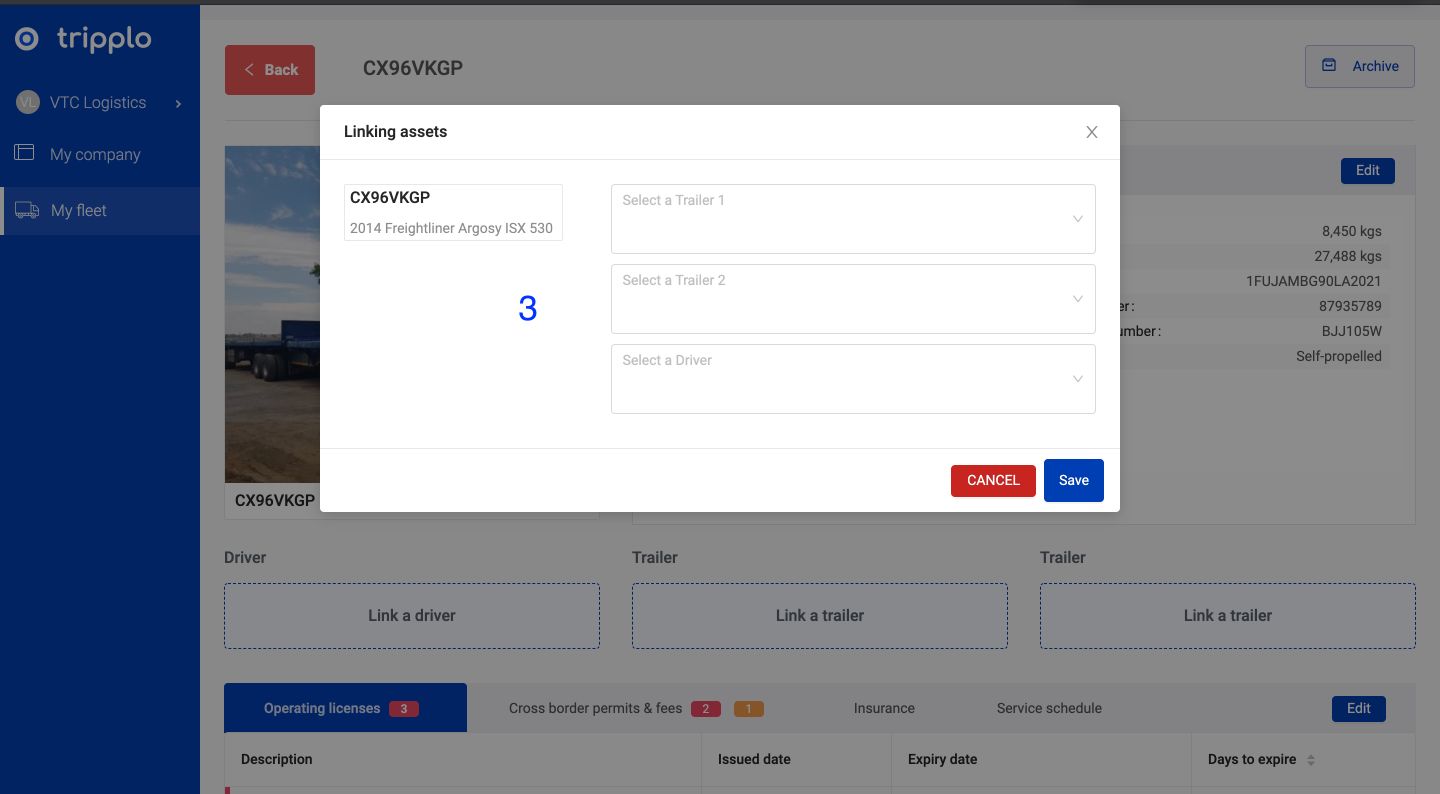Image resolution: width=1440 pixels, height=794 pixels.
Task: Click the My company sidebar icon
Action: pyautogui.click(x=24, y=153)
